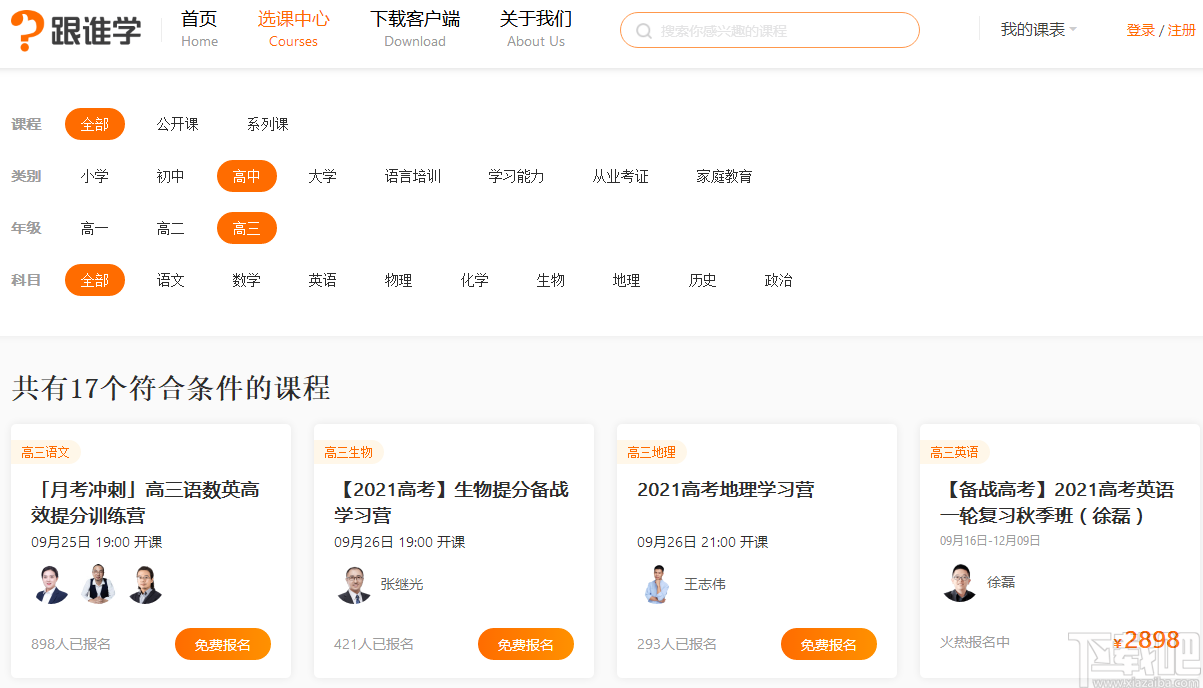Select 小学 category filter
Screen dimensions: 1203x688
95,176
